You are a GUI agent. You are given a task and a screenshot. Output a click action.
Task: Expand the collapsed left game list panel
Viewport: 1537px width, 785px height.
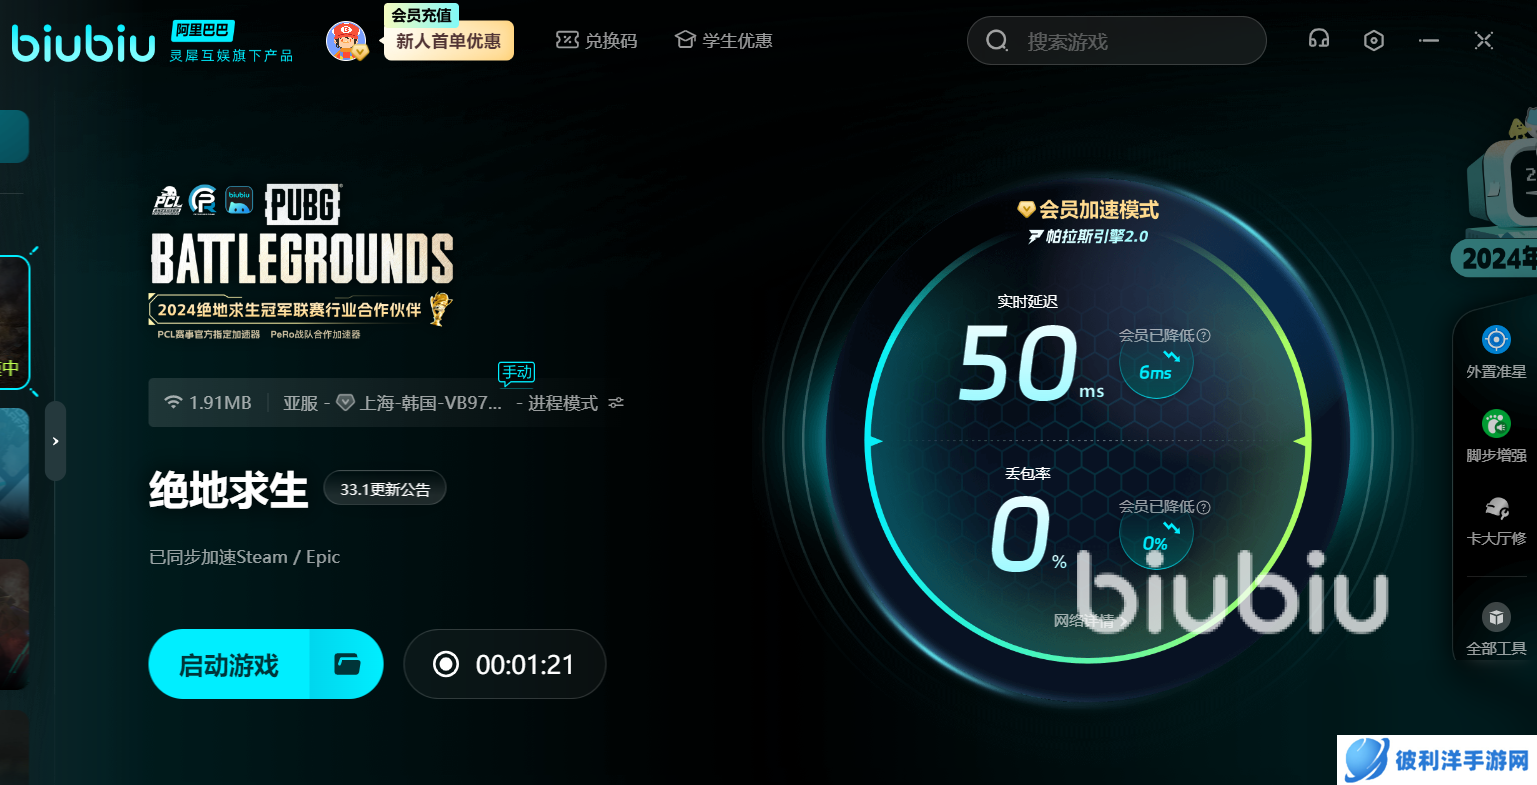click(x=55, y=440)
